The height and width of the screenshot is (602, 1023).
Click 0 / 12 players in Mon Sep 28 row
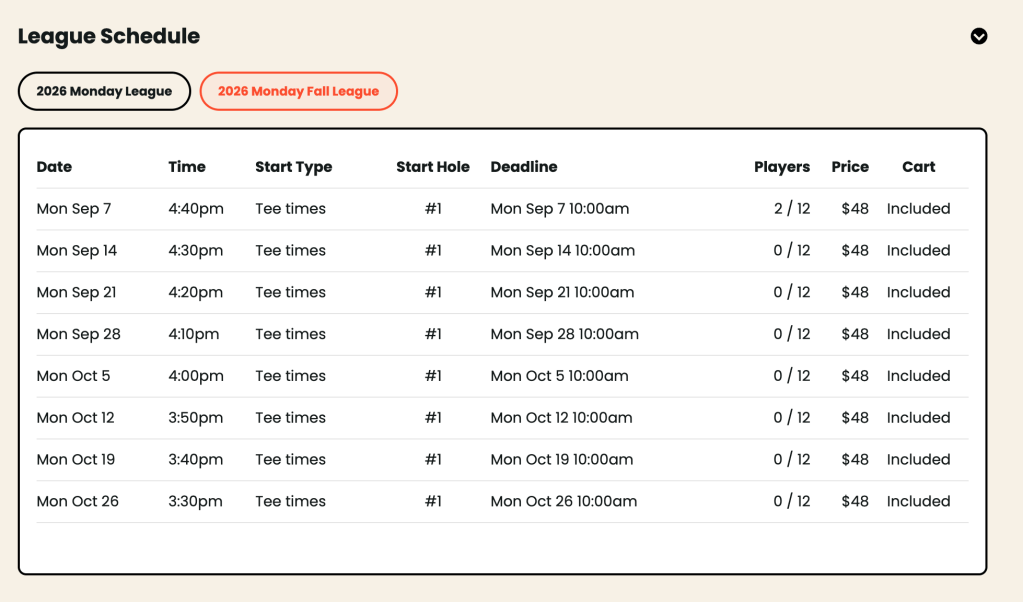click(x=792, y=334)
